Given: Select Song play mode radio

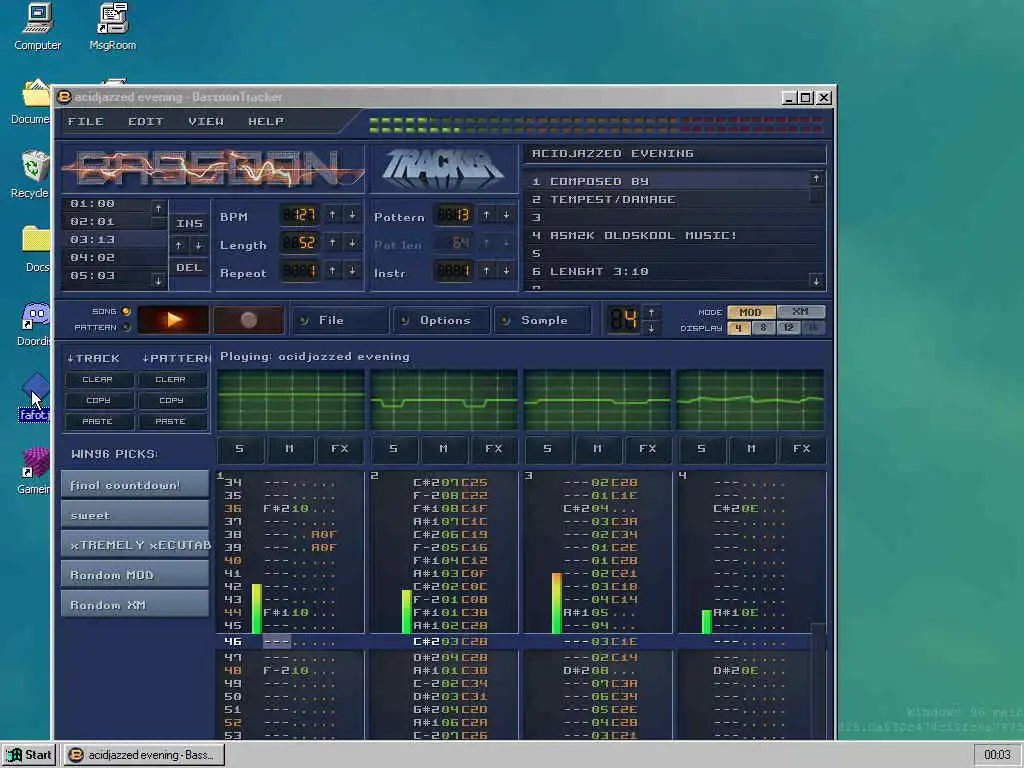Looking at the screenshot, I should click(126, 312).
